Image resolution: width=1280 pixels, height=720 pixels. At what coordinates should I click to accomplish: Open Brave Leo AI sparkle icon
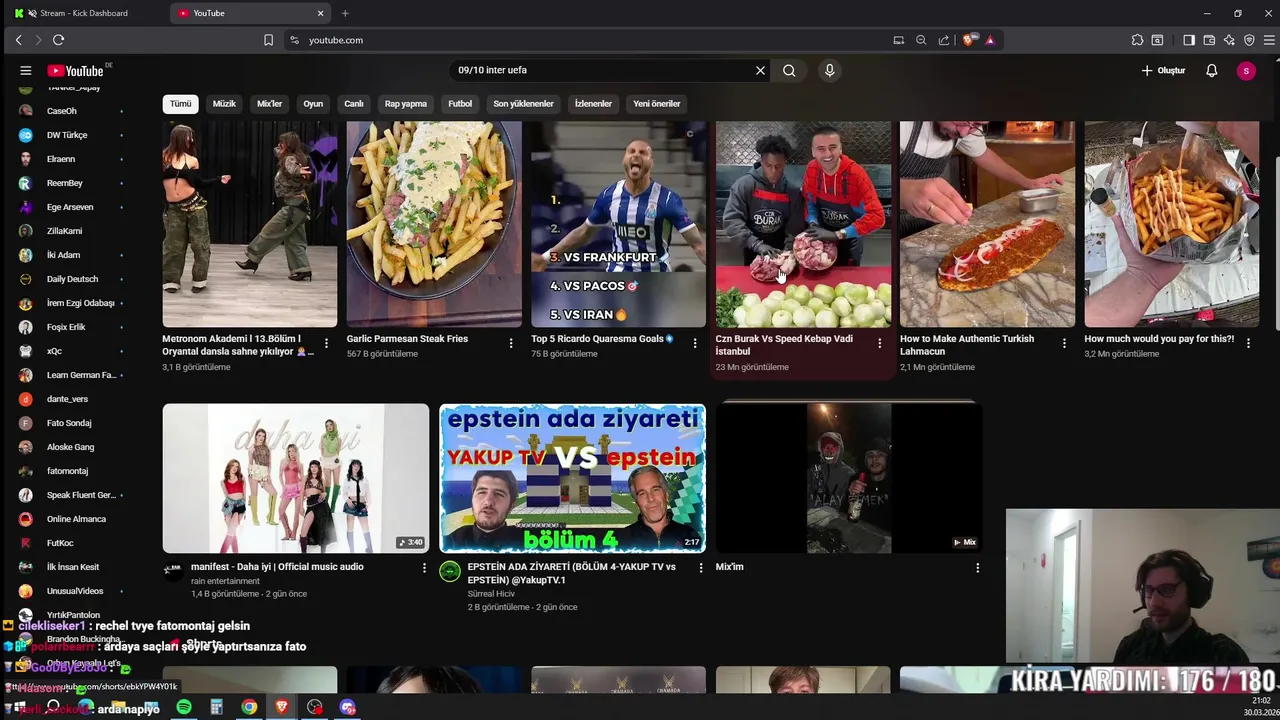pos(1229,40)
